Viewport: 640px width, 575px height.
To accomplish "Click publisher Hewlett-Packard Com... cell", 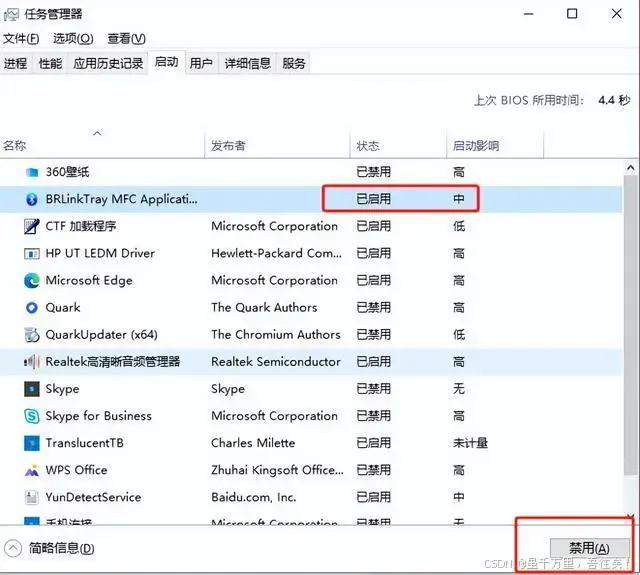I will 277,253.
